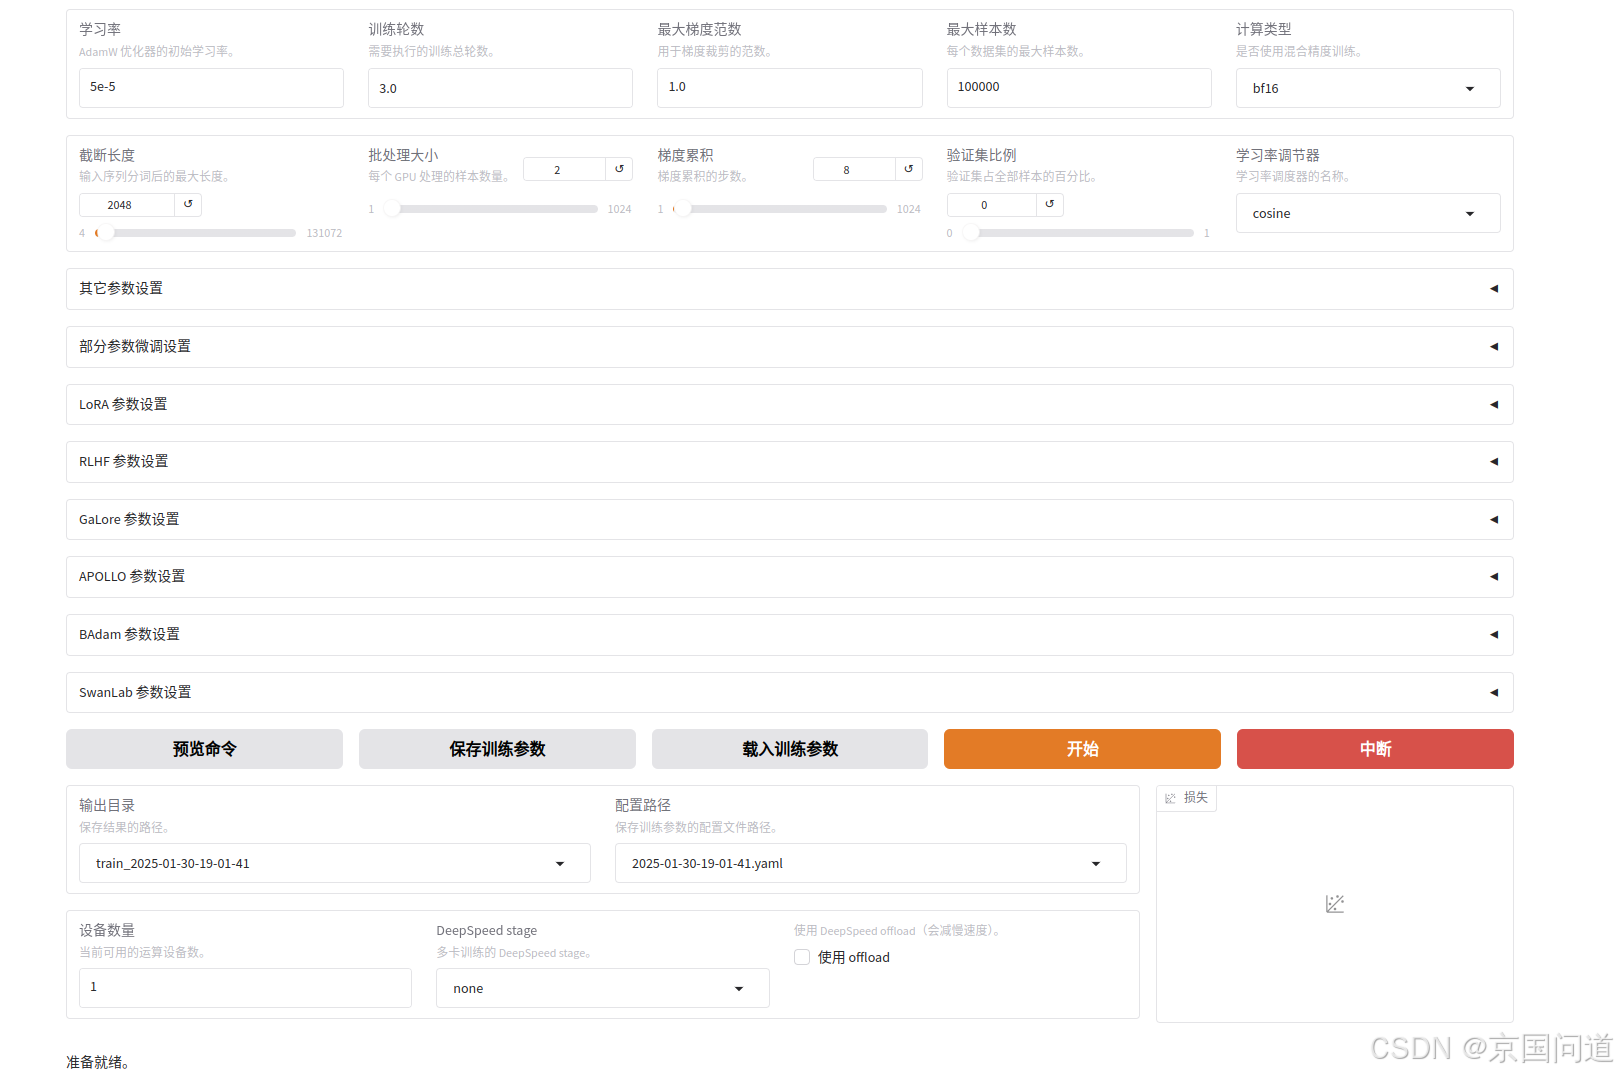
Task: Click the chart placeholder icon in the loss panel
Action: pyautogui.click(x=1335, y=904)
